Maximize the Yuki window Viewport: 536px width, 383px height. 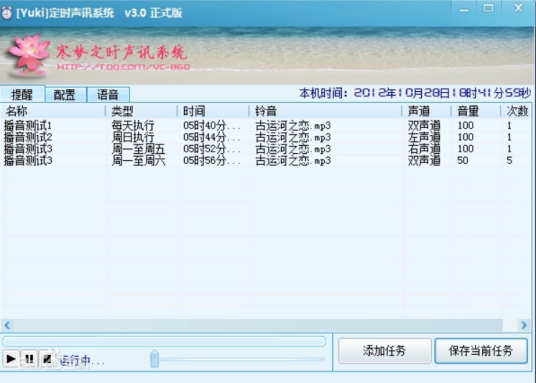click(488, 8)
